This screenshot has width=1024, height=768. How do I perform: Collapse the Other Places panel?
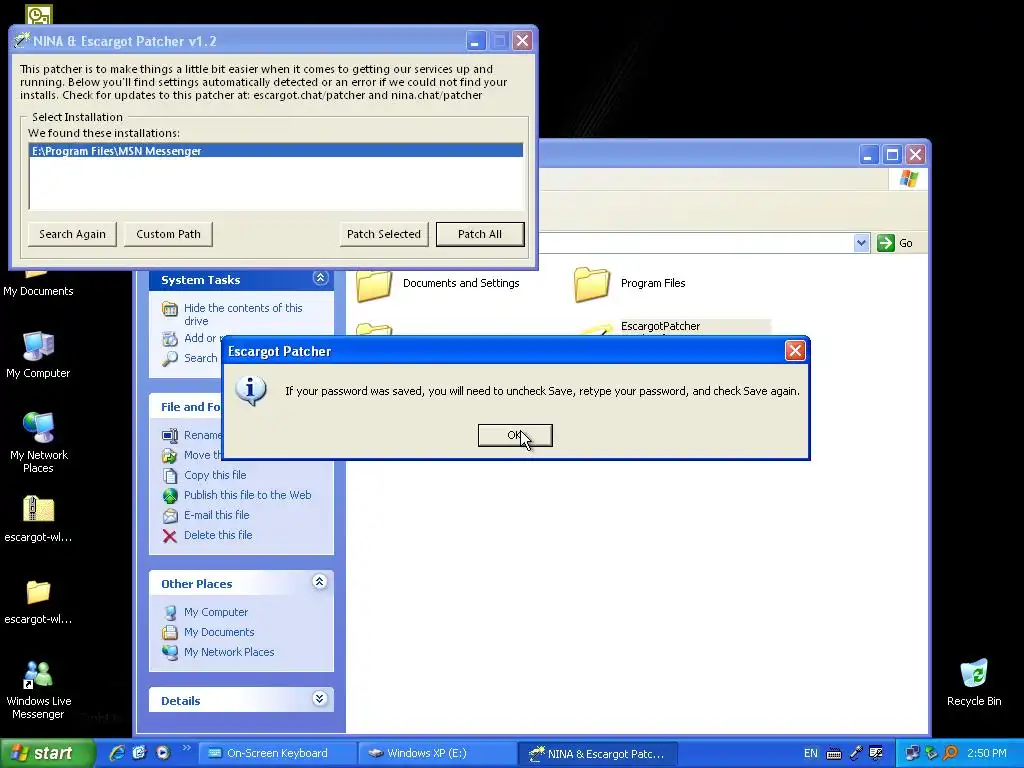[319, 582]
